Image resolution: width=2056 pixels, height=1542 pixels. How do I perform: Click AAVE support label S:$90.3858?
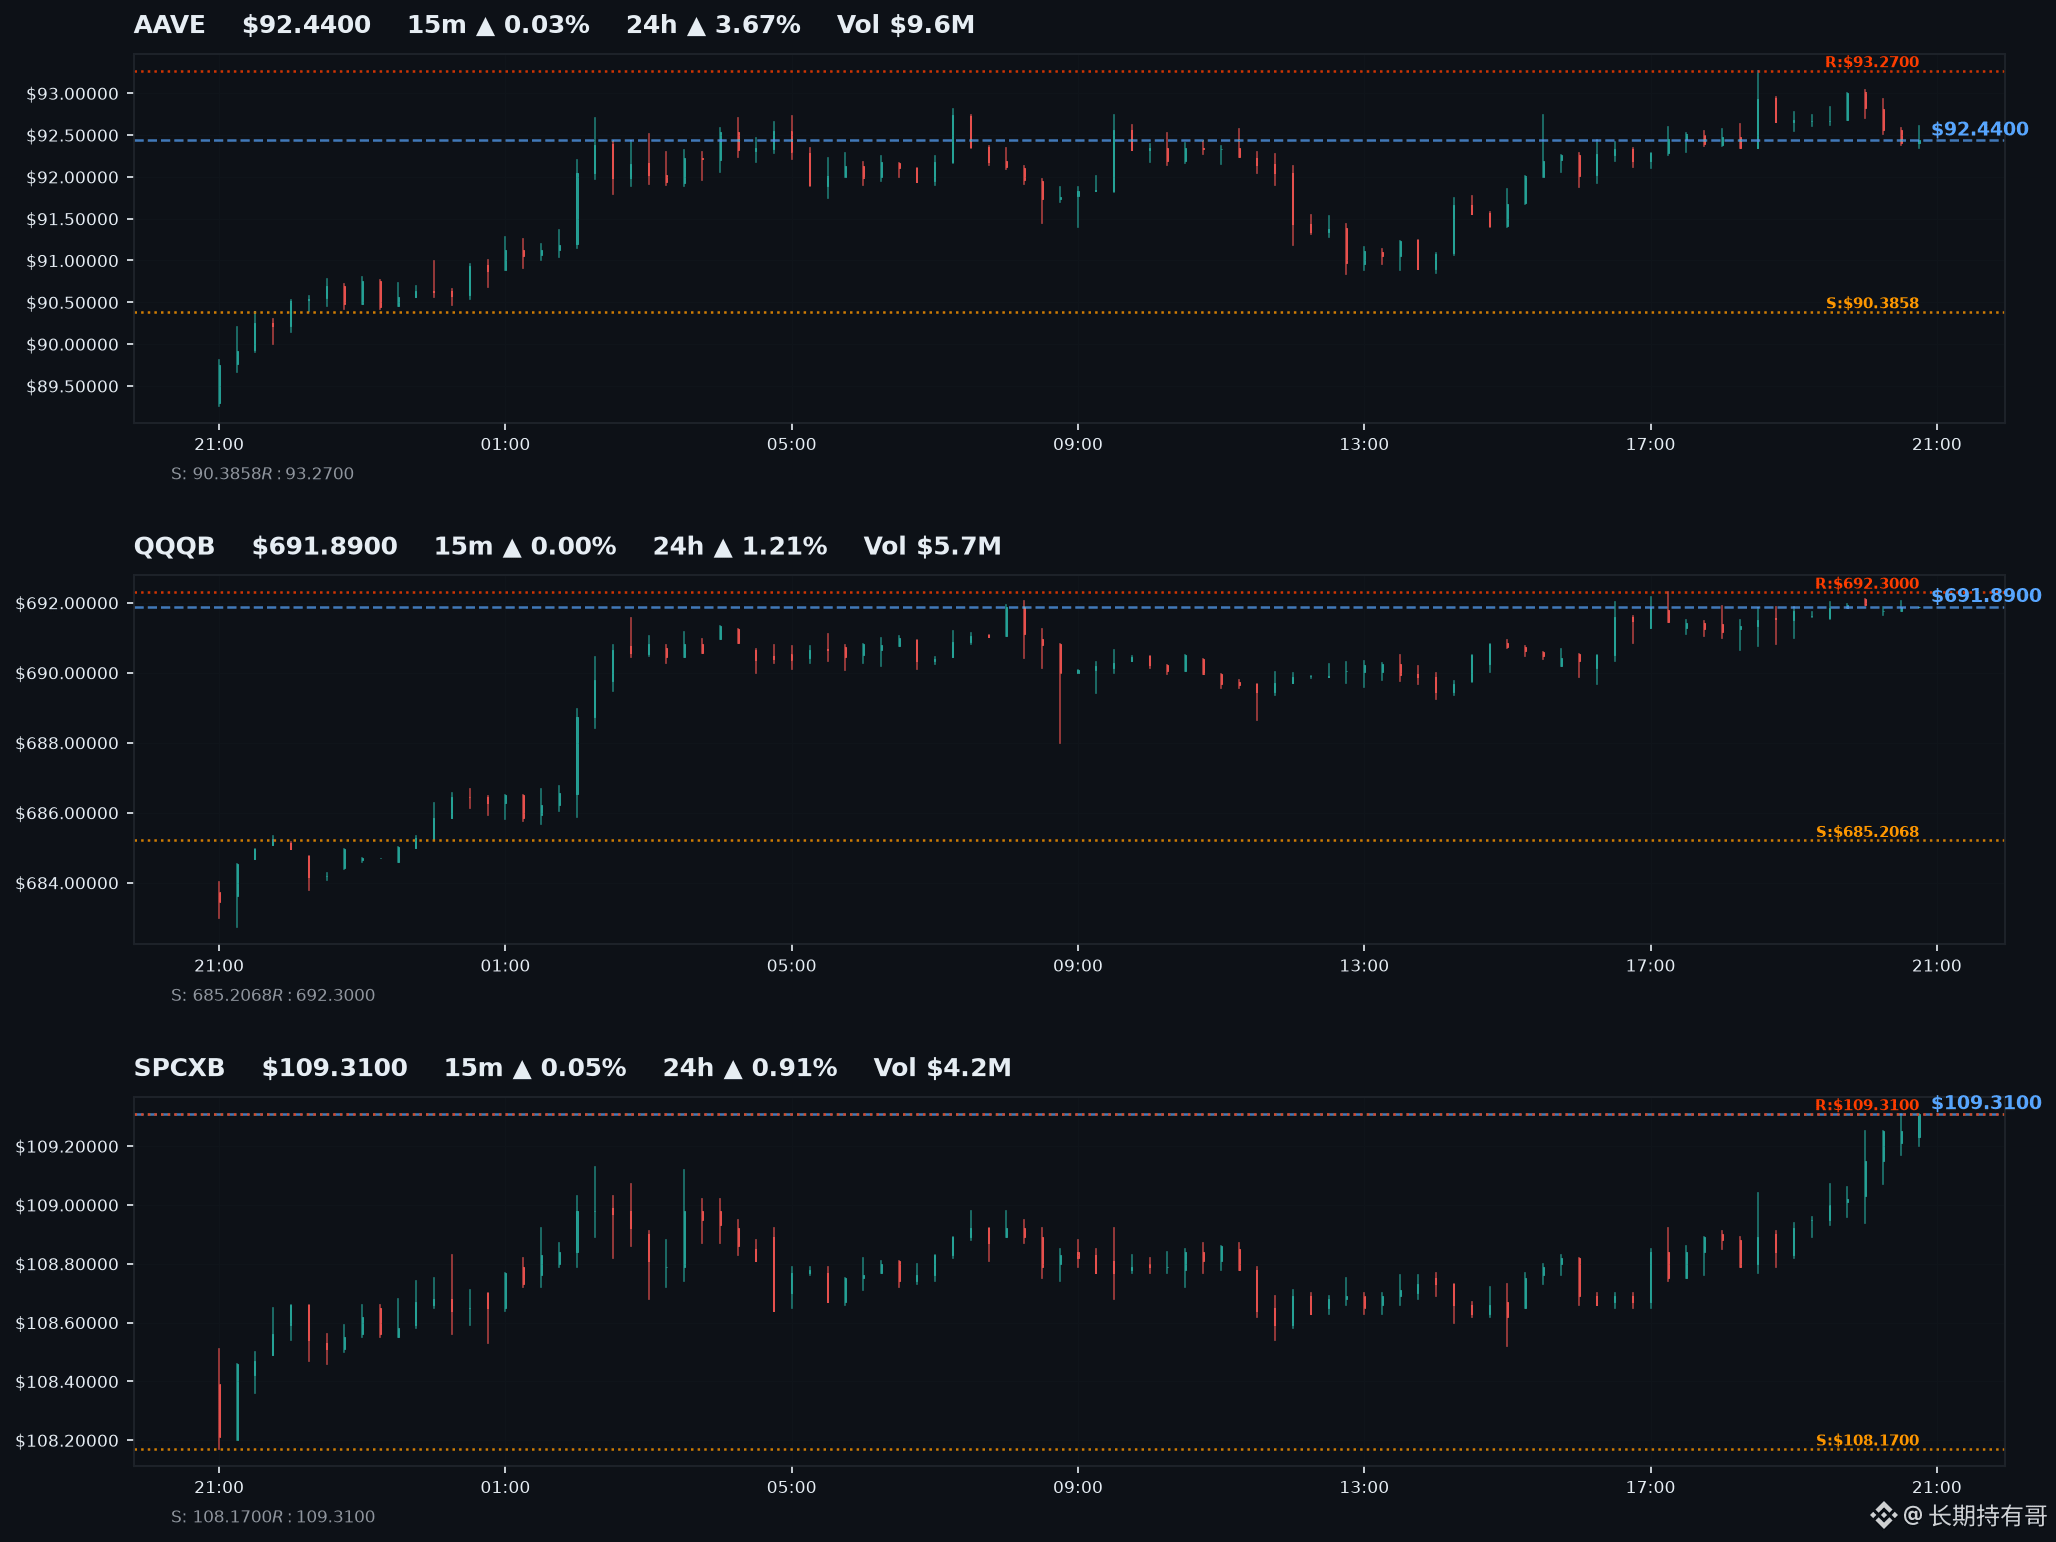[x=1872, y=303]
